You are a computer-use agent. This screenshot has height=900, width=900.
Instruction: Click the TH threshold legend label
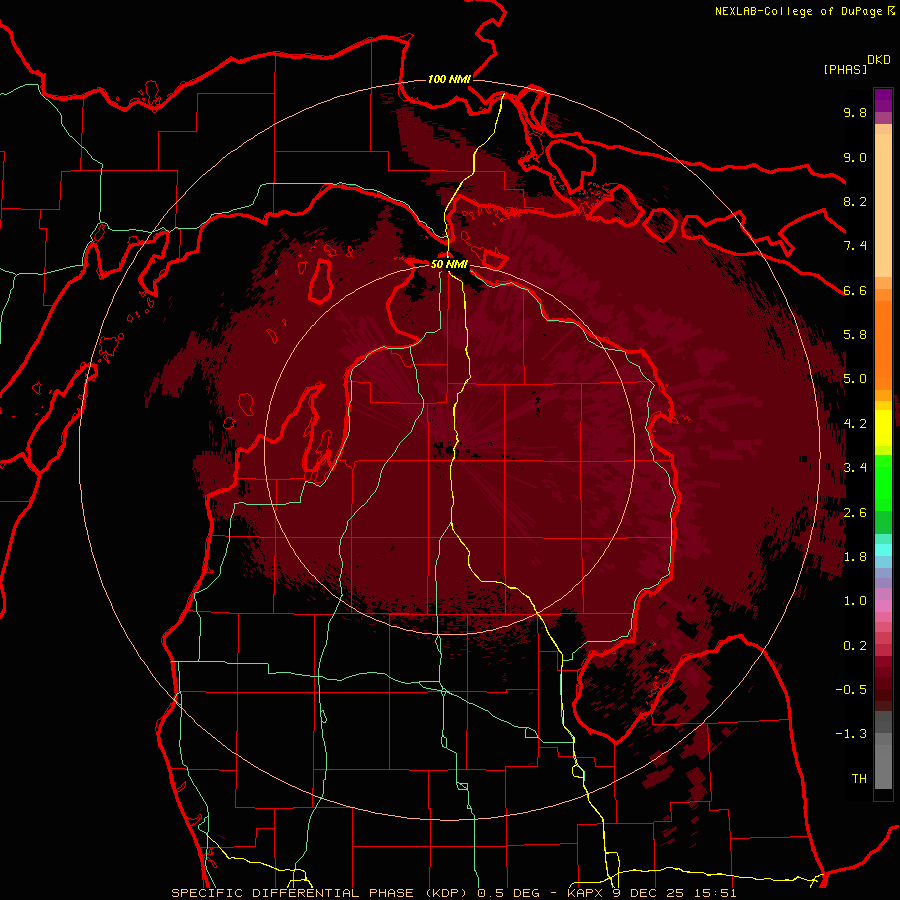[859, 779]
